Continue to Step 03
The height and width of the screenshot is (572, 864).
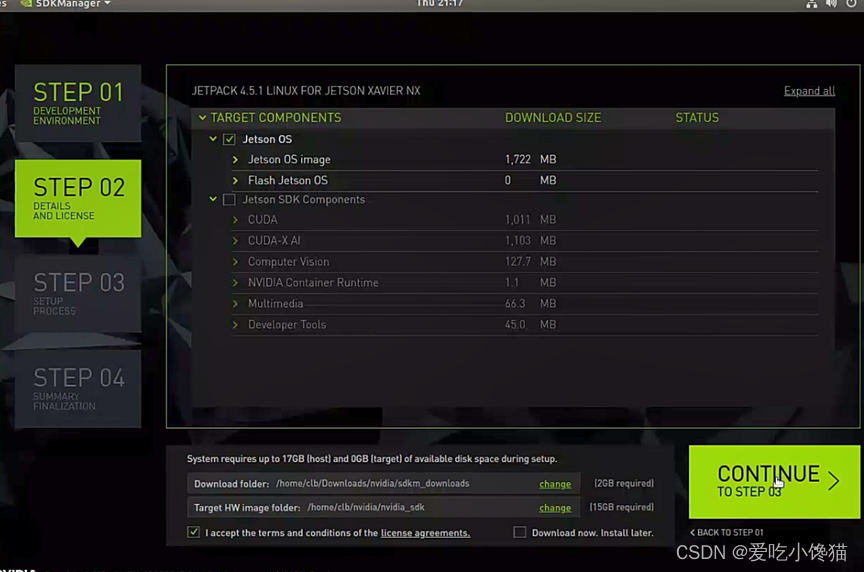pos(774,482)
